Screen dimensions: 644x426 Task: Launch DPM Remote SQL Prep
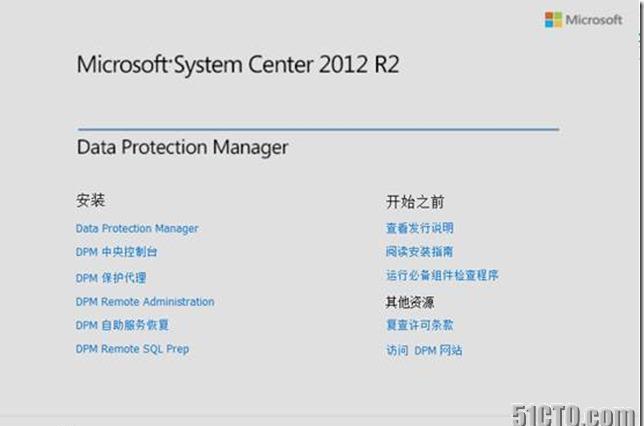(x=132, y=349)
